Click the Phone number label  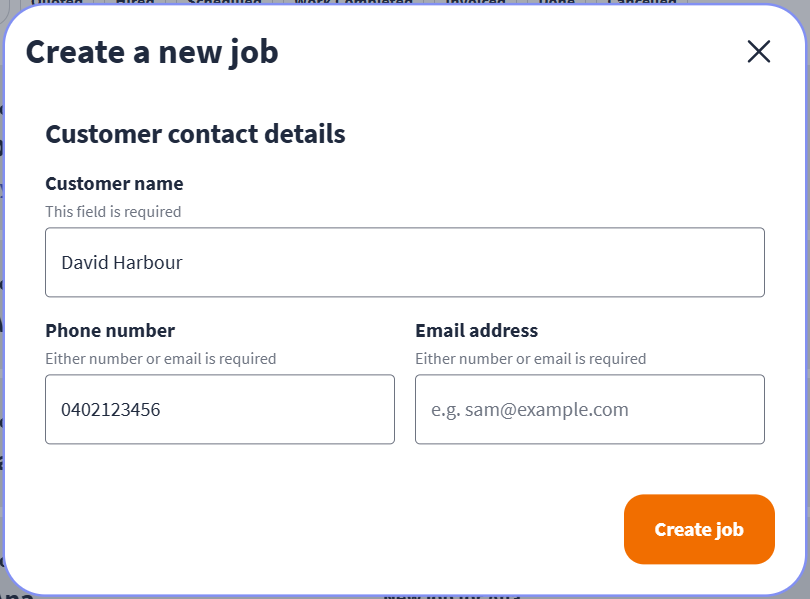click(110, 330)
